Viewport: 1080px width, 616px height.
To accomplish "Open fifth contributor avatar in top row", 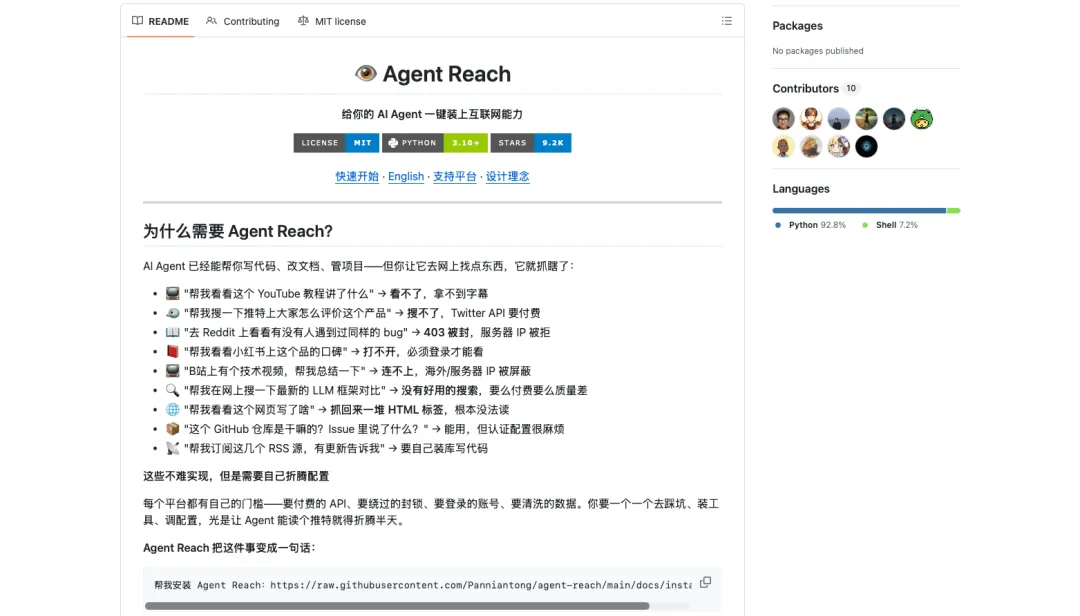I will 894,119.
